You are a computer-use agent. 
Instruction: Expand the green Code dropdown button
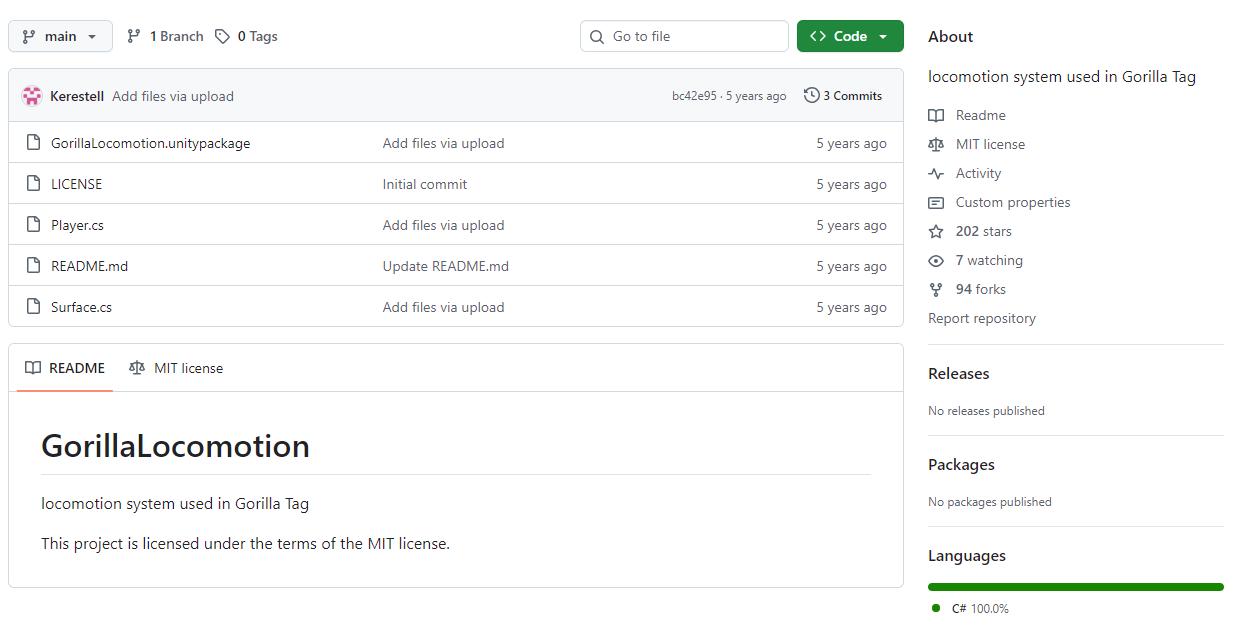850,36
